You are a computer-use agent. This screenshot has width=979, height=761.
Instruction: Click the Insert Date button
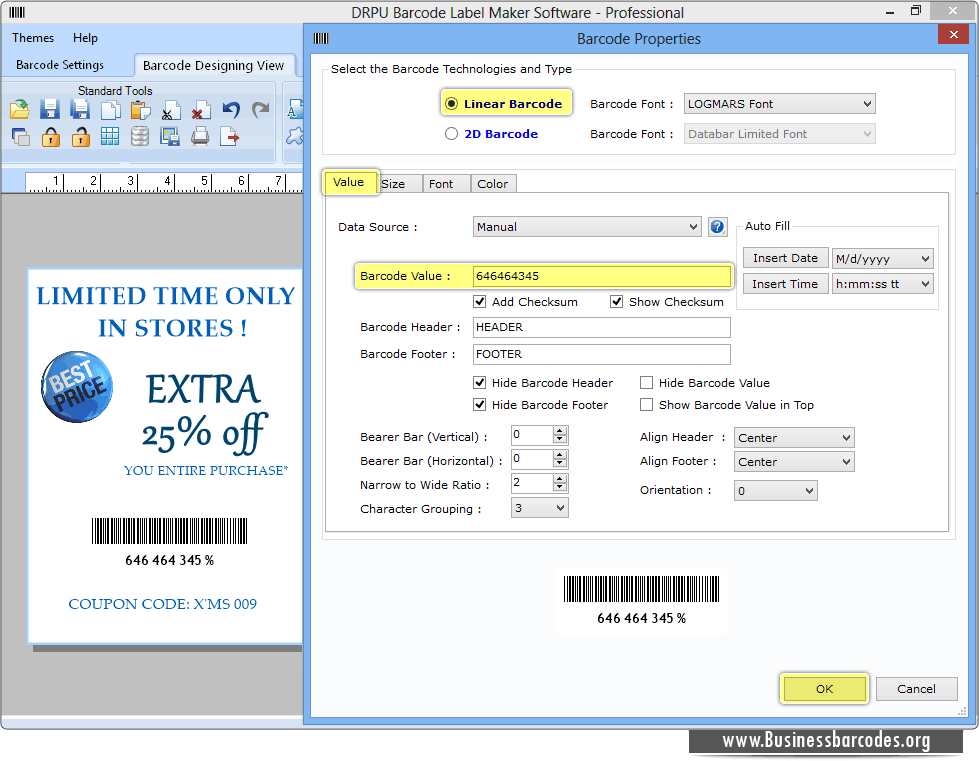click(785, 258)
